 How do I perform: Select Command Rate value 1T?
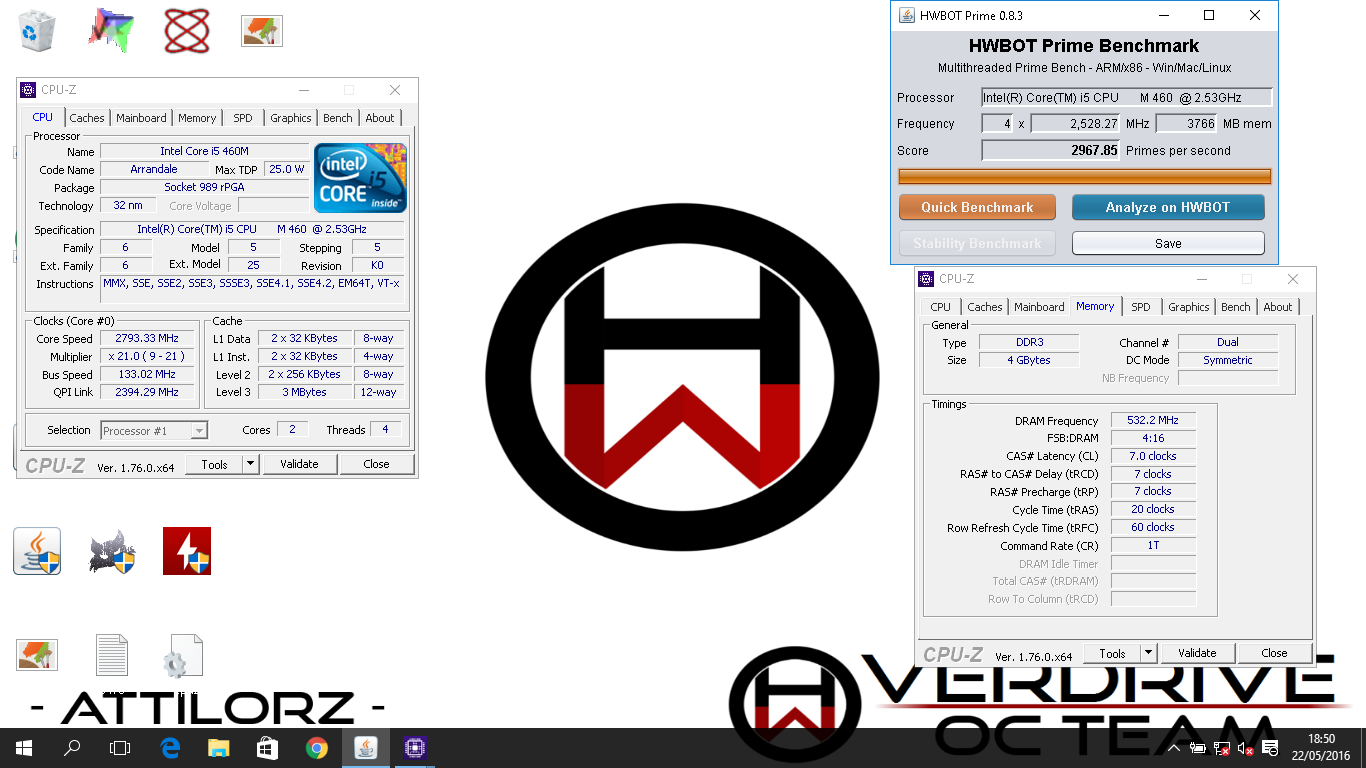tap(1153, 545)
